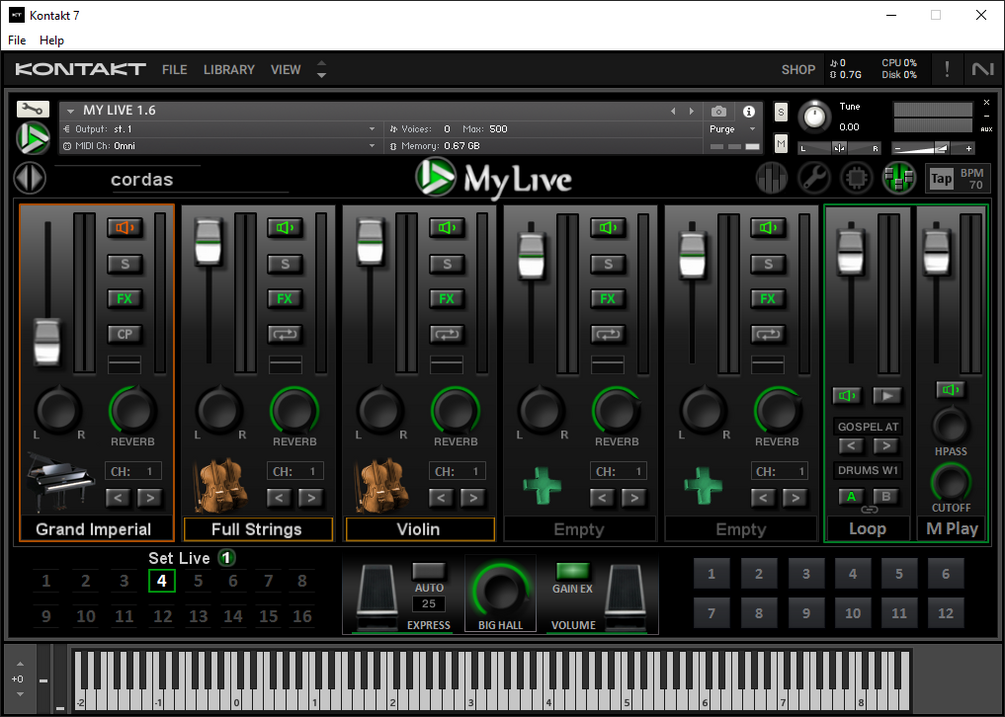This screenshot has height=717, width=1005.
Task: Add instrument with second Empty green plus
Action: (x=703, y=485)
